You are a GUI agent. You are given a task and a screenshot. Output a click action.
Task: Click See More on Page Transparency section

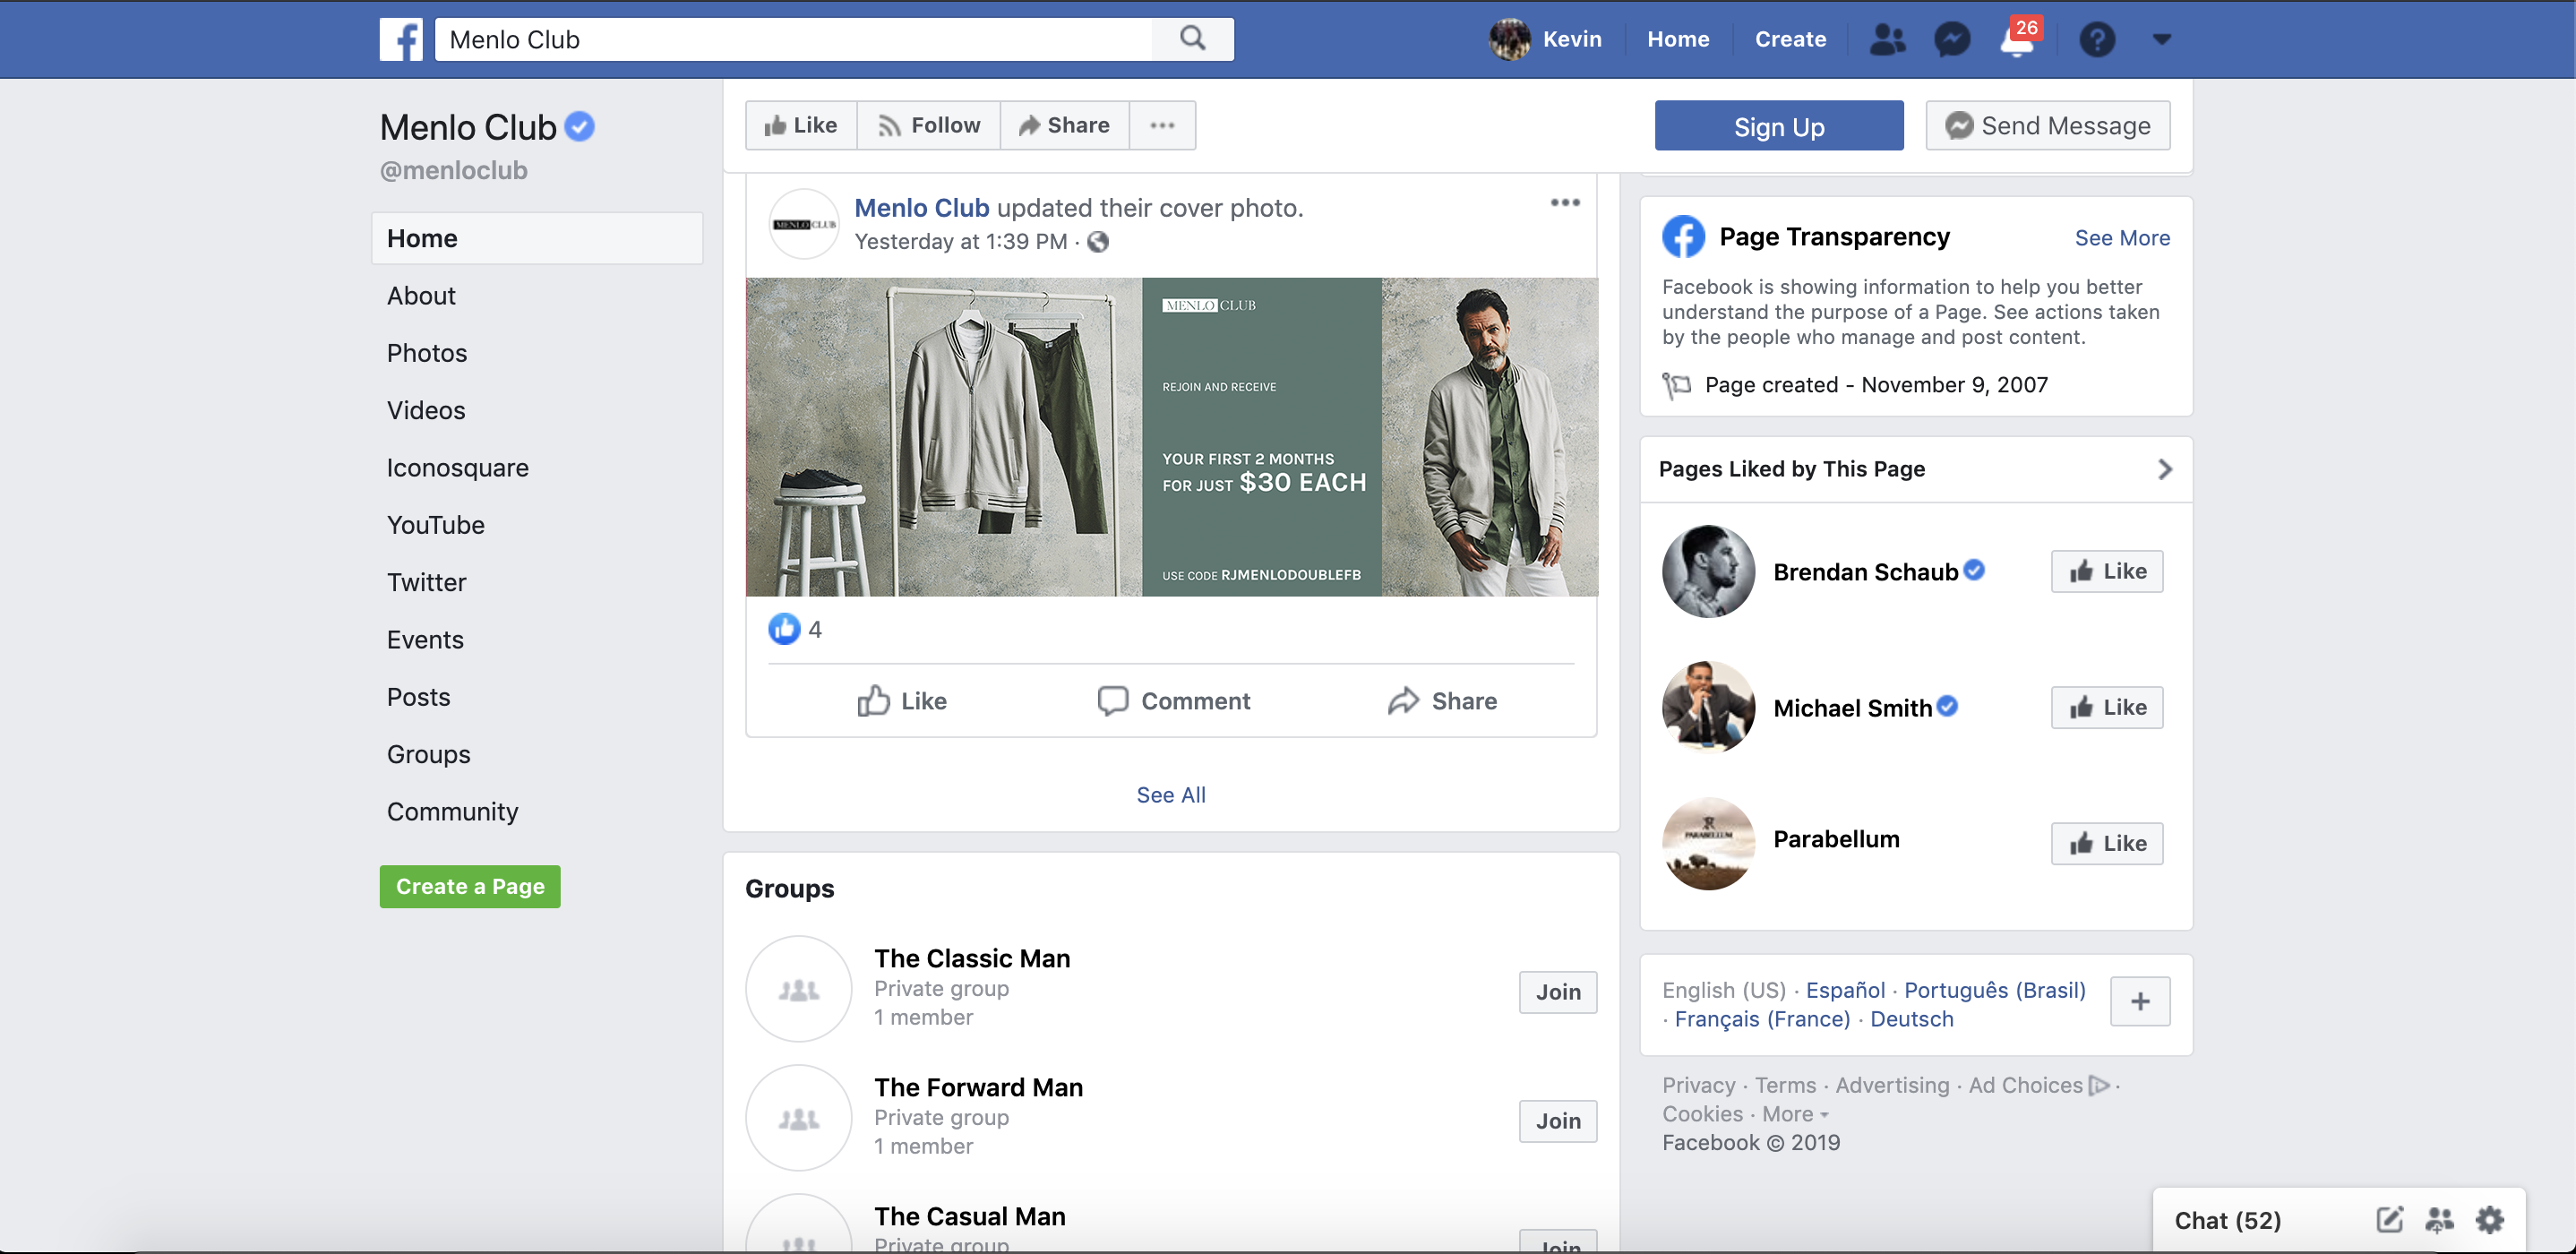pyautogui.click(x=2123, y=236)
